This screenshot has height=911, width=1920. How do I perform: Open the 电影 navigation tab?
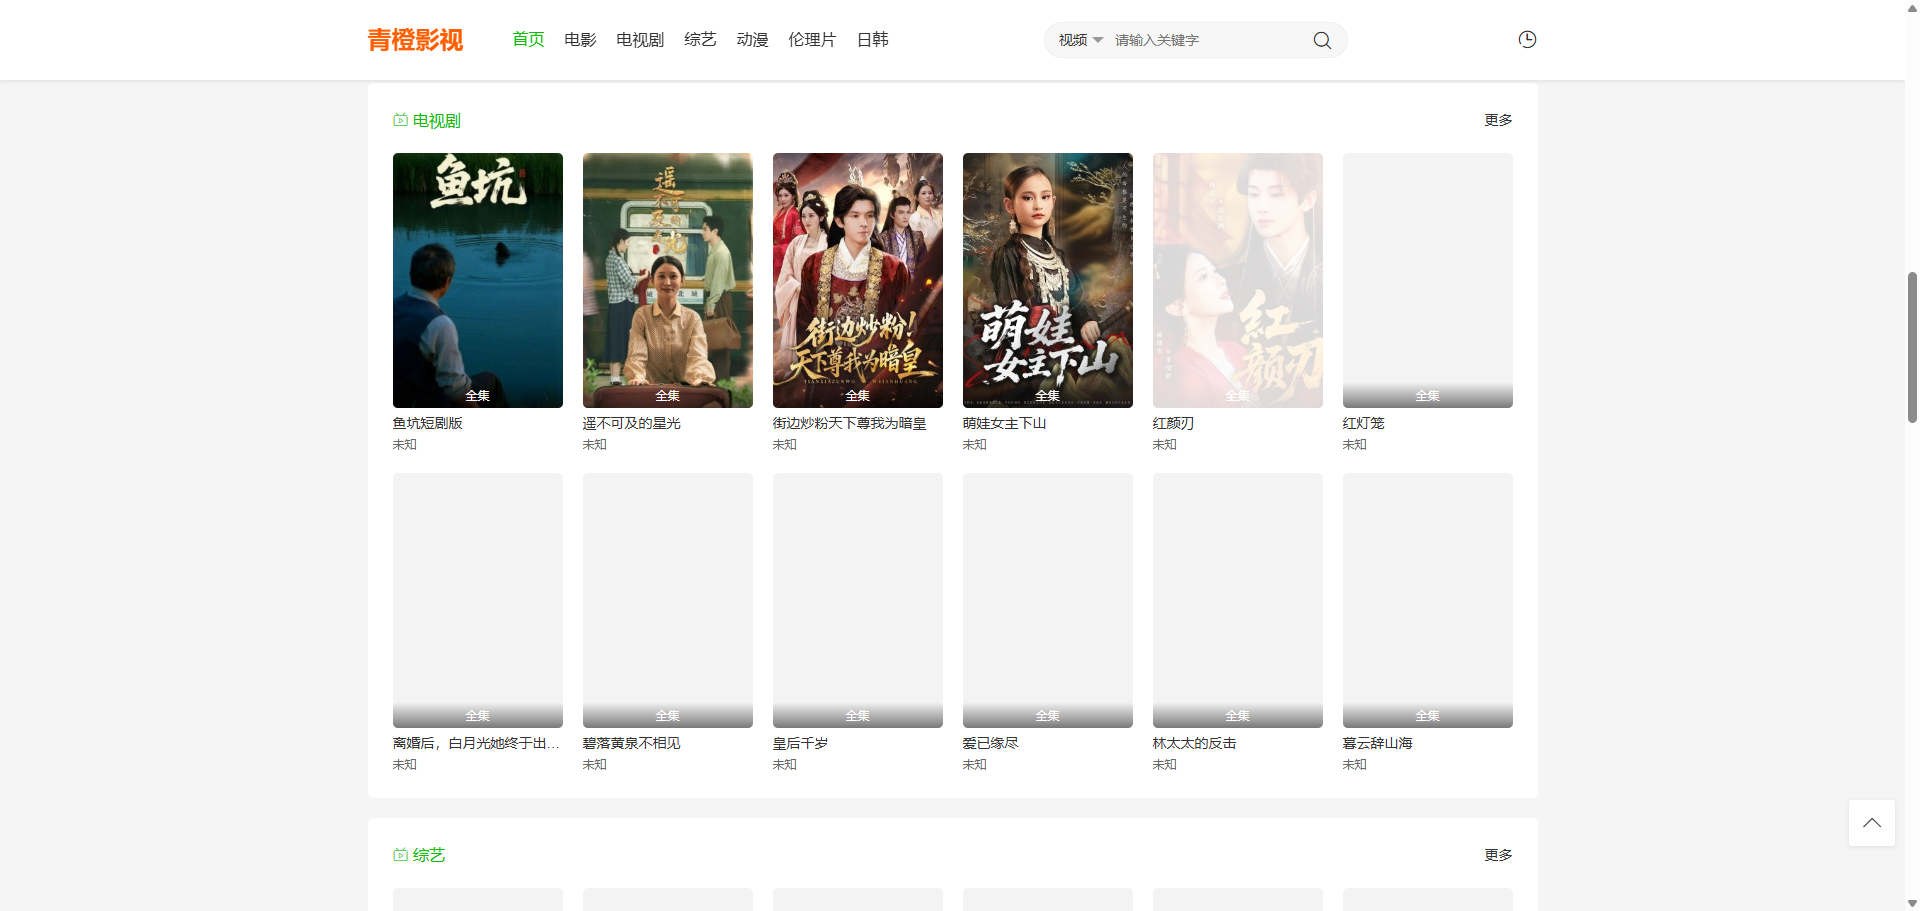[580, 40]
